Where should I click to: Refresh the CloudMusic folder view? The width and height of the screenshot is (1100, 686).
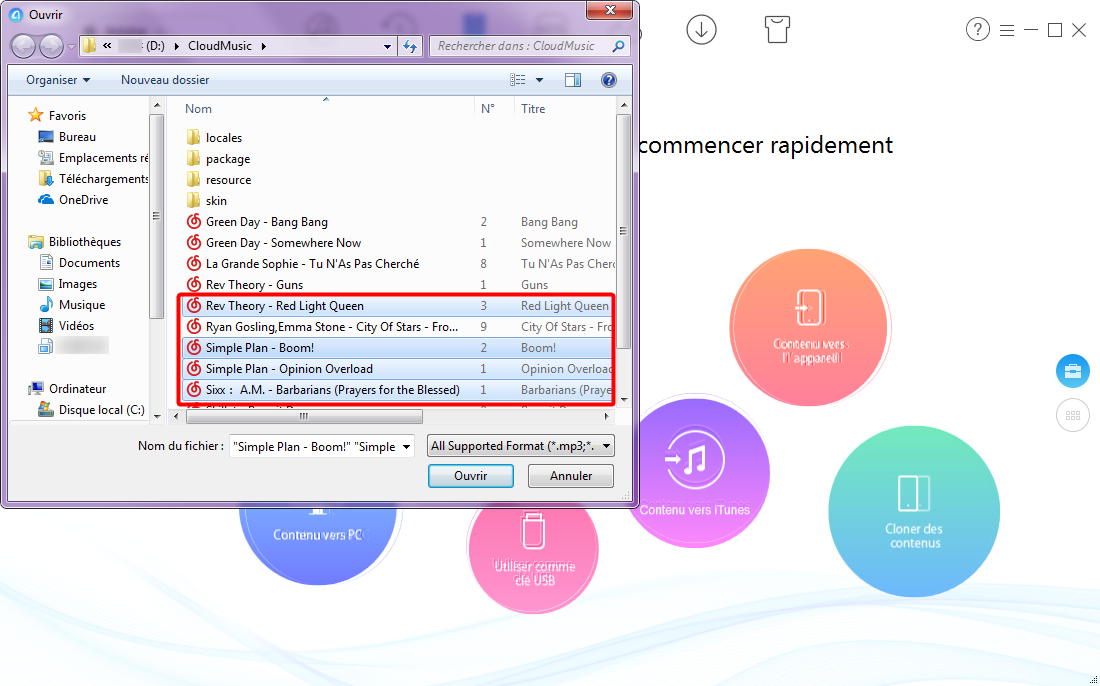click(410, 46)
